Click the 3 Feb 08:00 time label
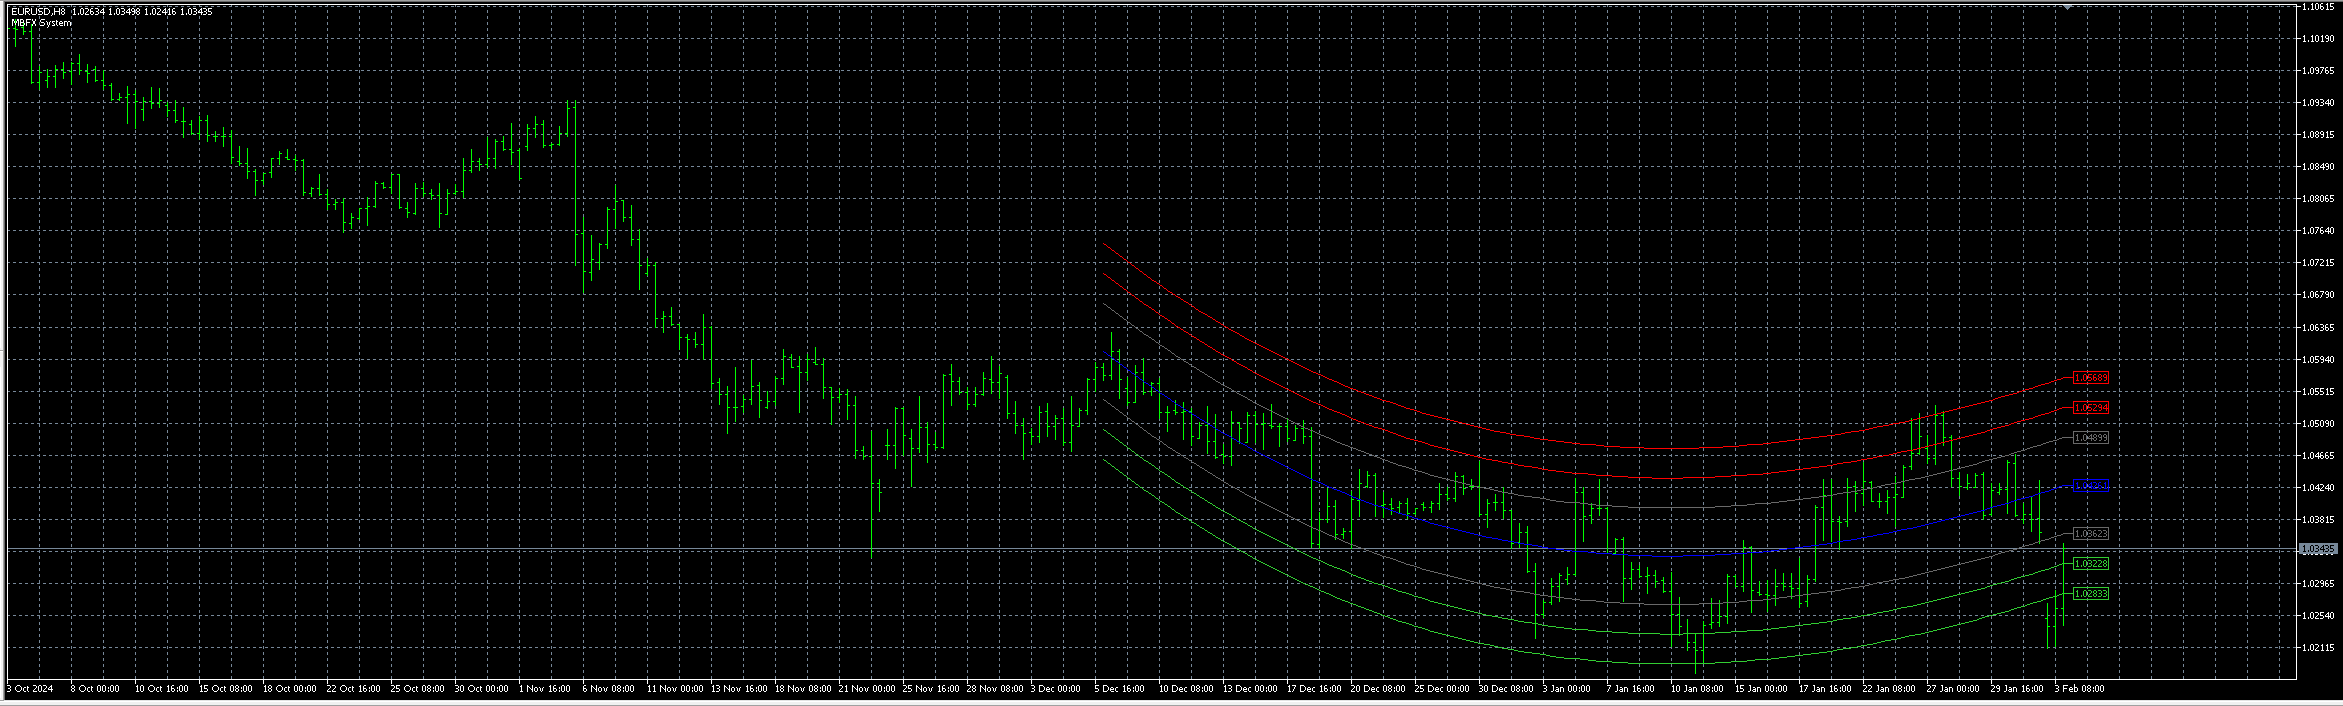The height and width of the screenshot is (706, 2343). click(2080, 689)
